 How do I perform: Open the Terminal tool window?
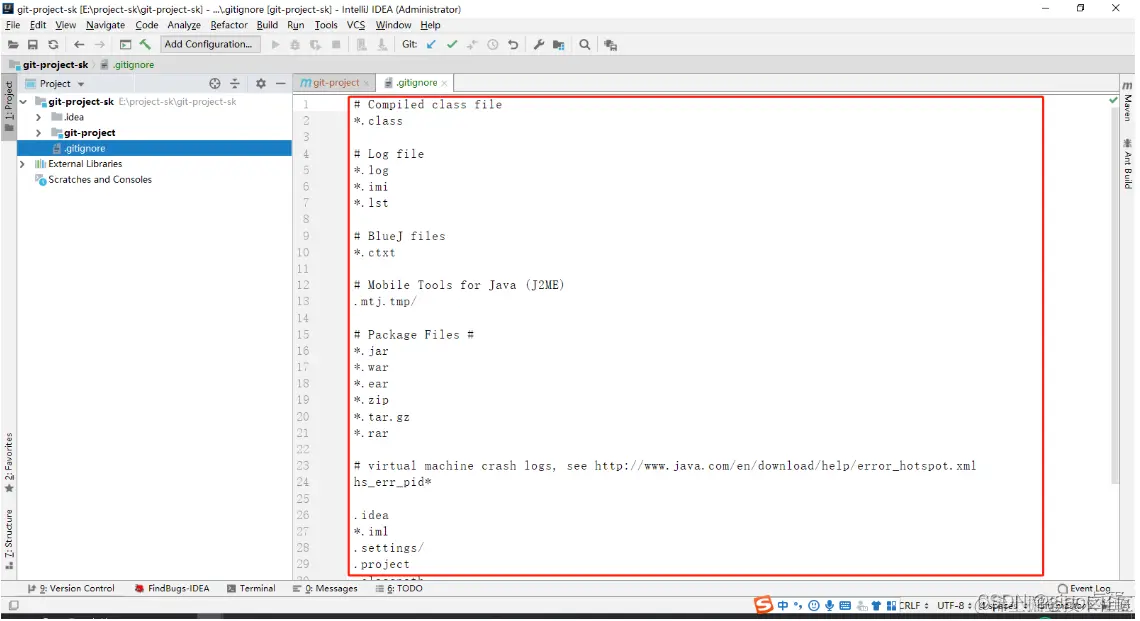pyautogui.click(x=251, y=588)
